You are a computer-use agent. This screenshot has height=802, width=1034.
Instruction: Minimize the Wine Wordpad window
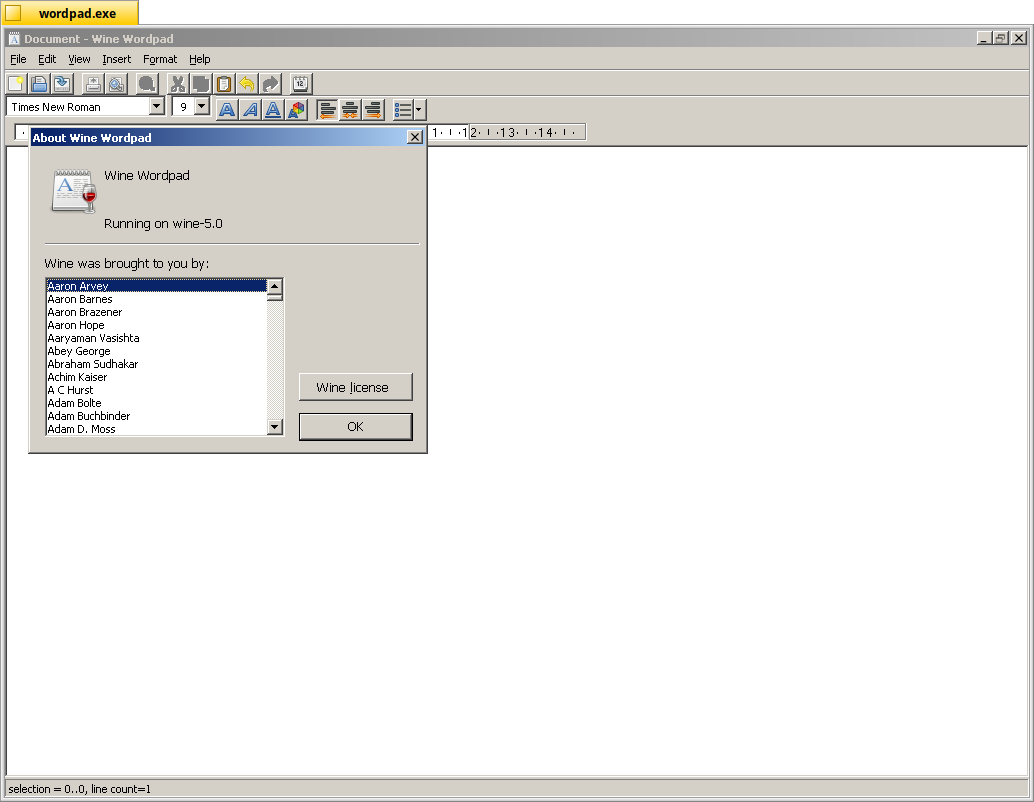click(x=984, y=38)
